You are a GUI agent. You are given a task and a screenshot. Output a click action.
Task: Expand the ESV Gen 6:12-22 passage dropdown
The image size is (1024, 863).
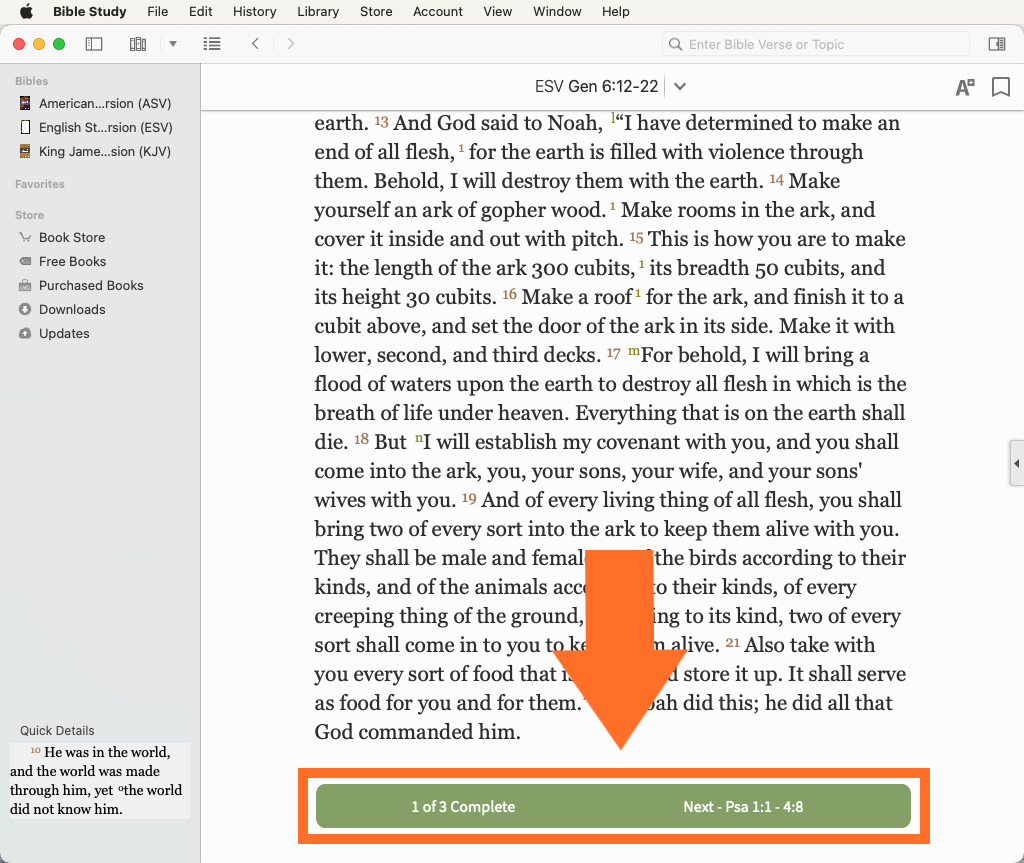coord(680,87)
